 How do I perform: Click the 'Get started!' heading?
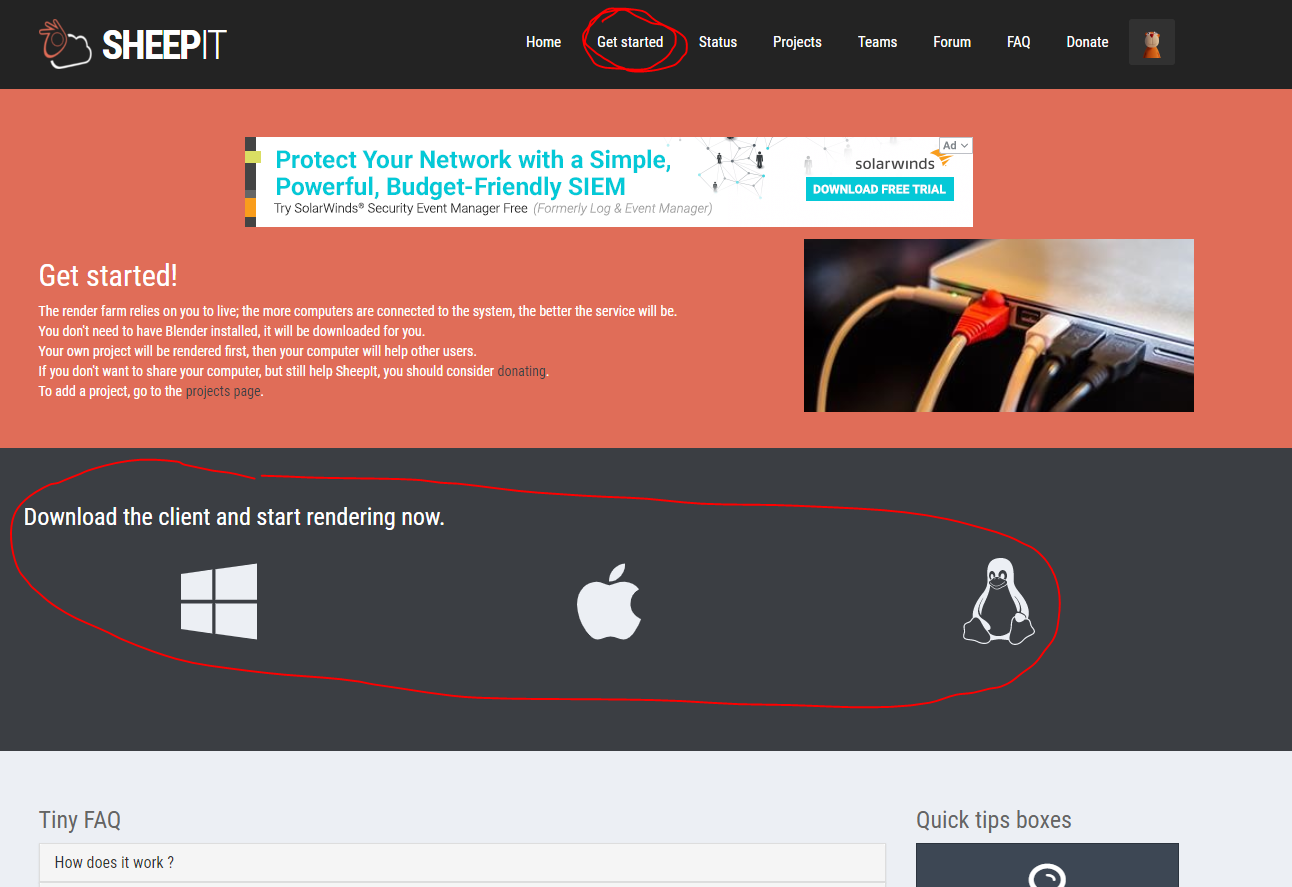(108, 276)
